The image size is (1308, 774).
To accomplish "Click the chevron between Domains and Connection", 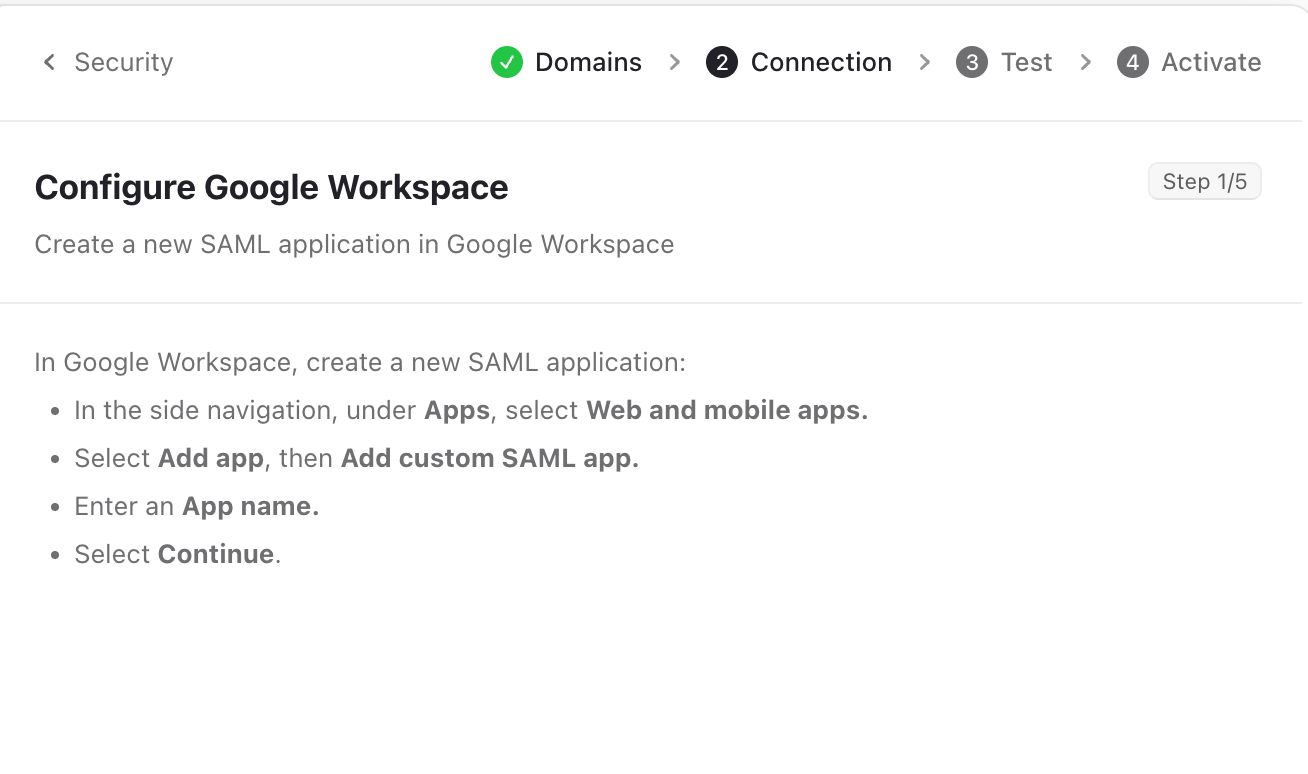I will (x=675, y=62).
